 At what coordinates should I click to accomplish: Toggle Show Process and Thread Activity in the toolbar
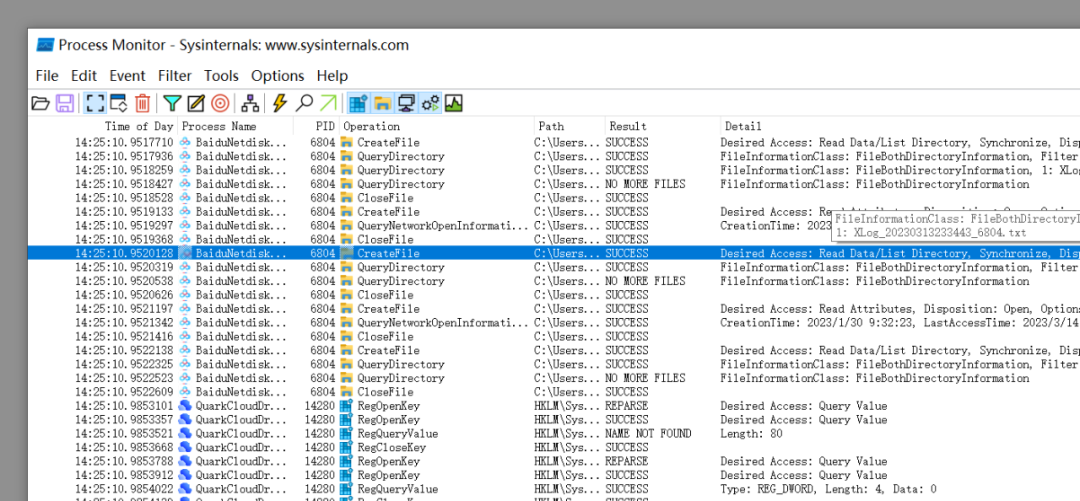click(430, 103)
